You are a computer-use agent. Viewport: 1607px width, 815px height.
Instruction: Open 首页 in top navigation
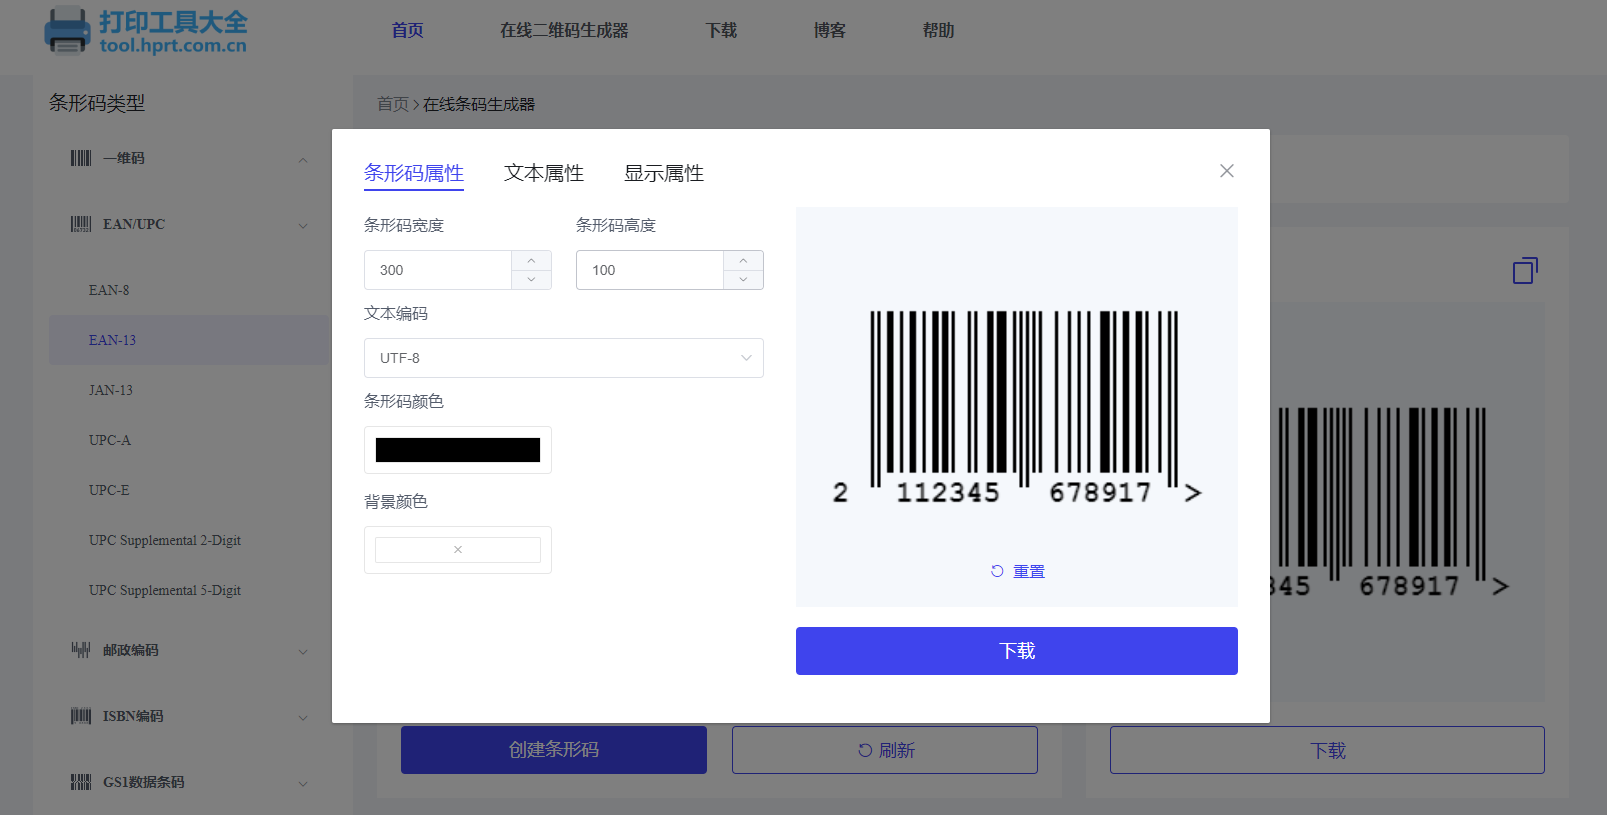[x=407, y=30]
